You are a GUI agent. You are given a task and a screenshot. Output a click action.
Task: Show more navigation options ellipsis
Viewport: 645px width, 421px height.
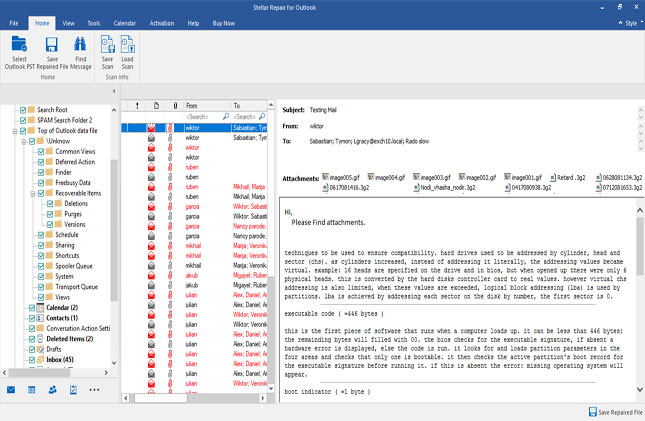[94, 390]
